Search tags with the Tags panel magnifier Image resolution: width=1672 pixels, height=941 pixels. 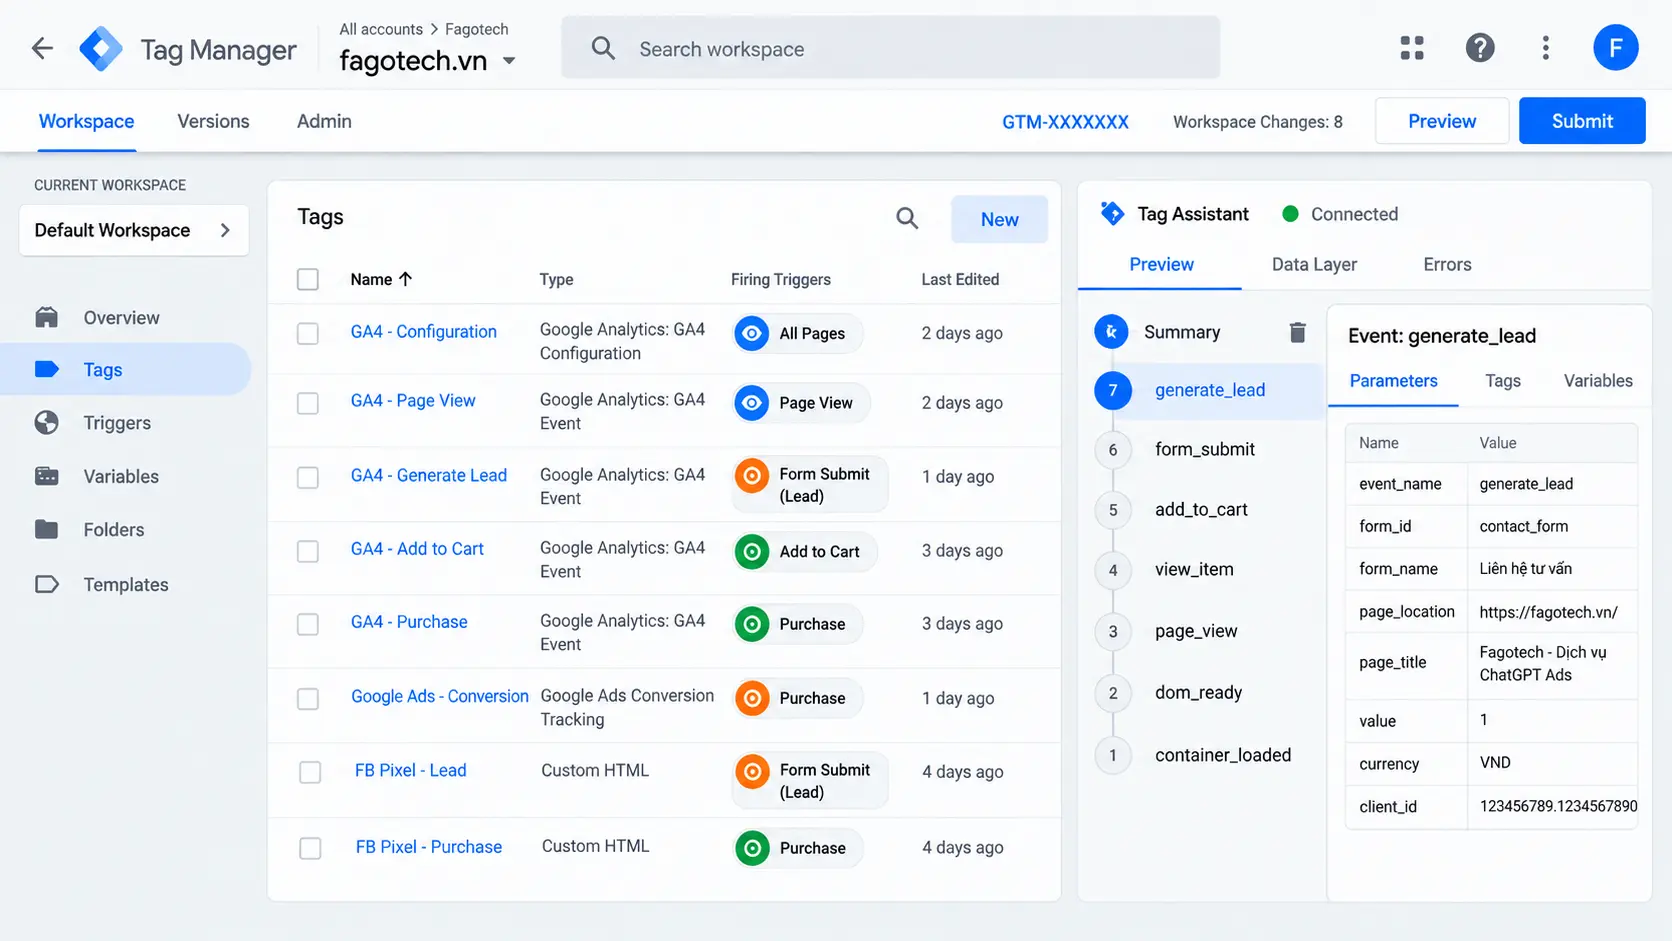coord(907,218)
